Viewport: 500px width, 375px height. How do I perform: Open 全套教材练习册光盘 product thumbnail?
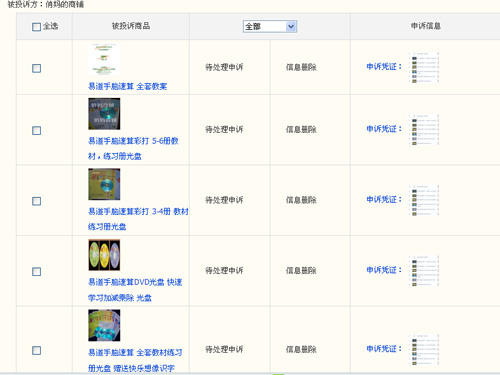click(x=104, y=325)
